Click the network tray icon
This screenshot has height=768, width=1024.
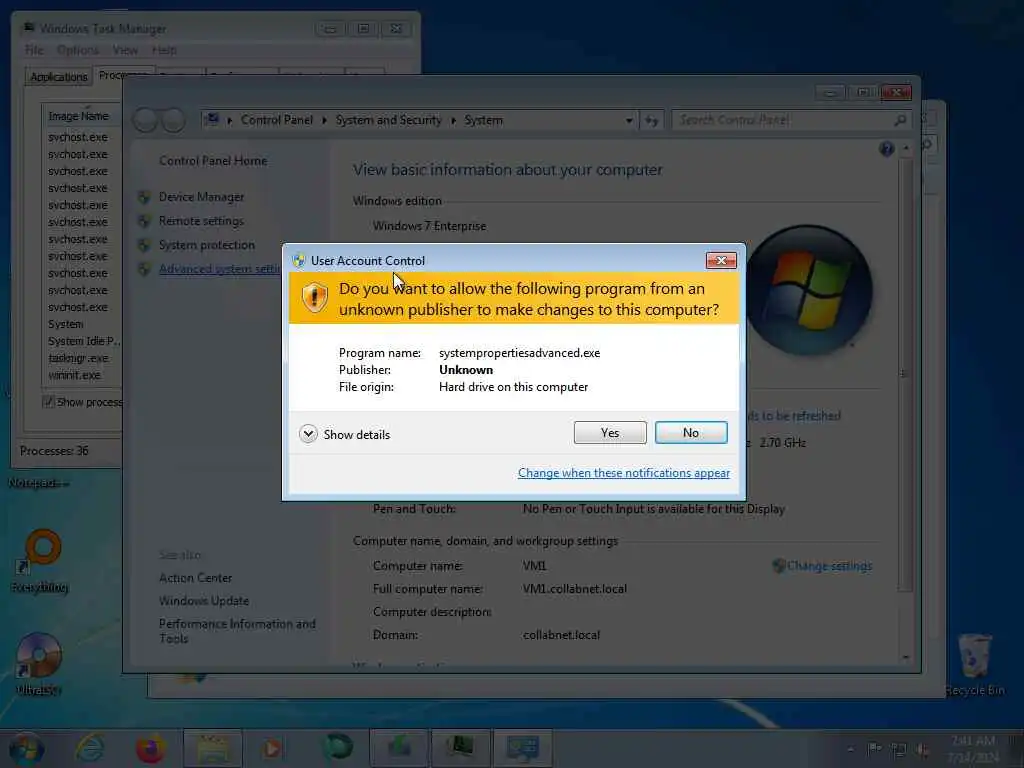click(899, 750)
